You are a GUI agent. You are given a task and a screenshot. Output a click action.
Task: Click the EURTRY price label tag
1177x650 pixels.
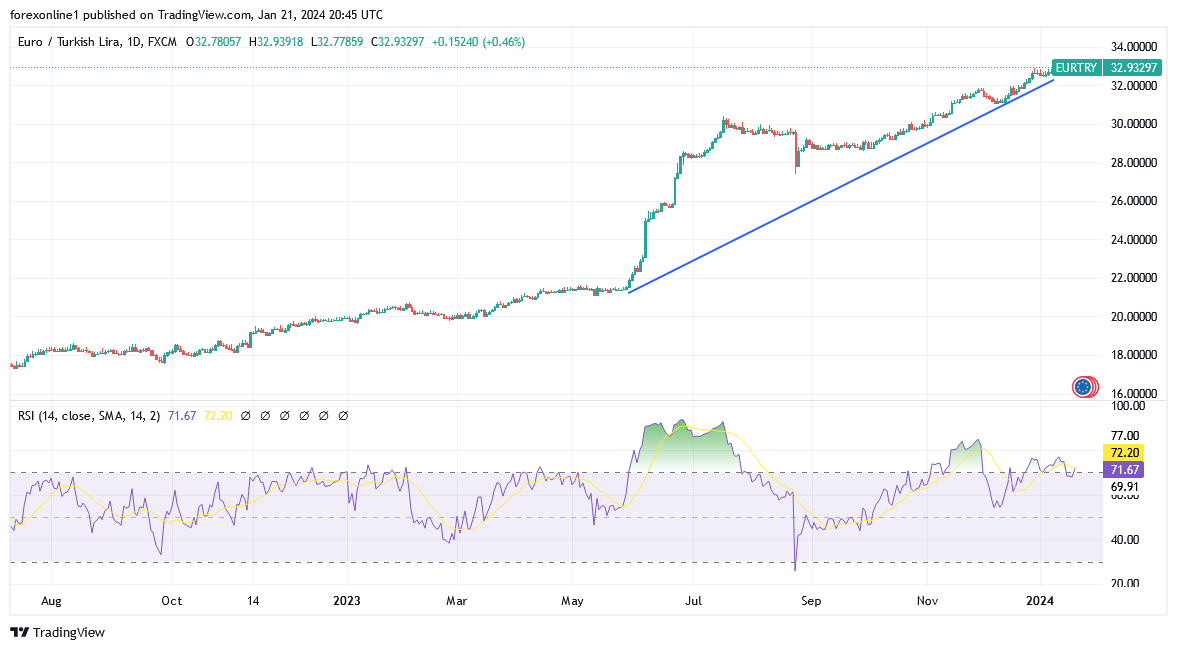tap(1076, 68)
